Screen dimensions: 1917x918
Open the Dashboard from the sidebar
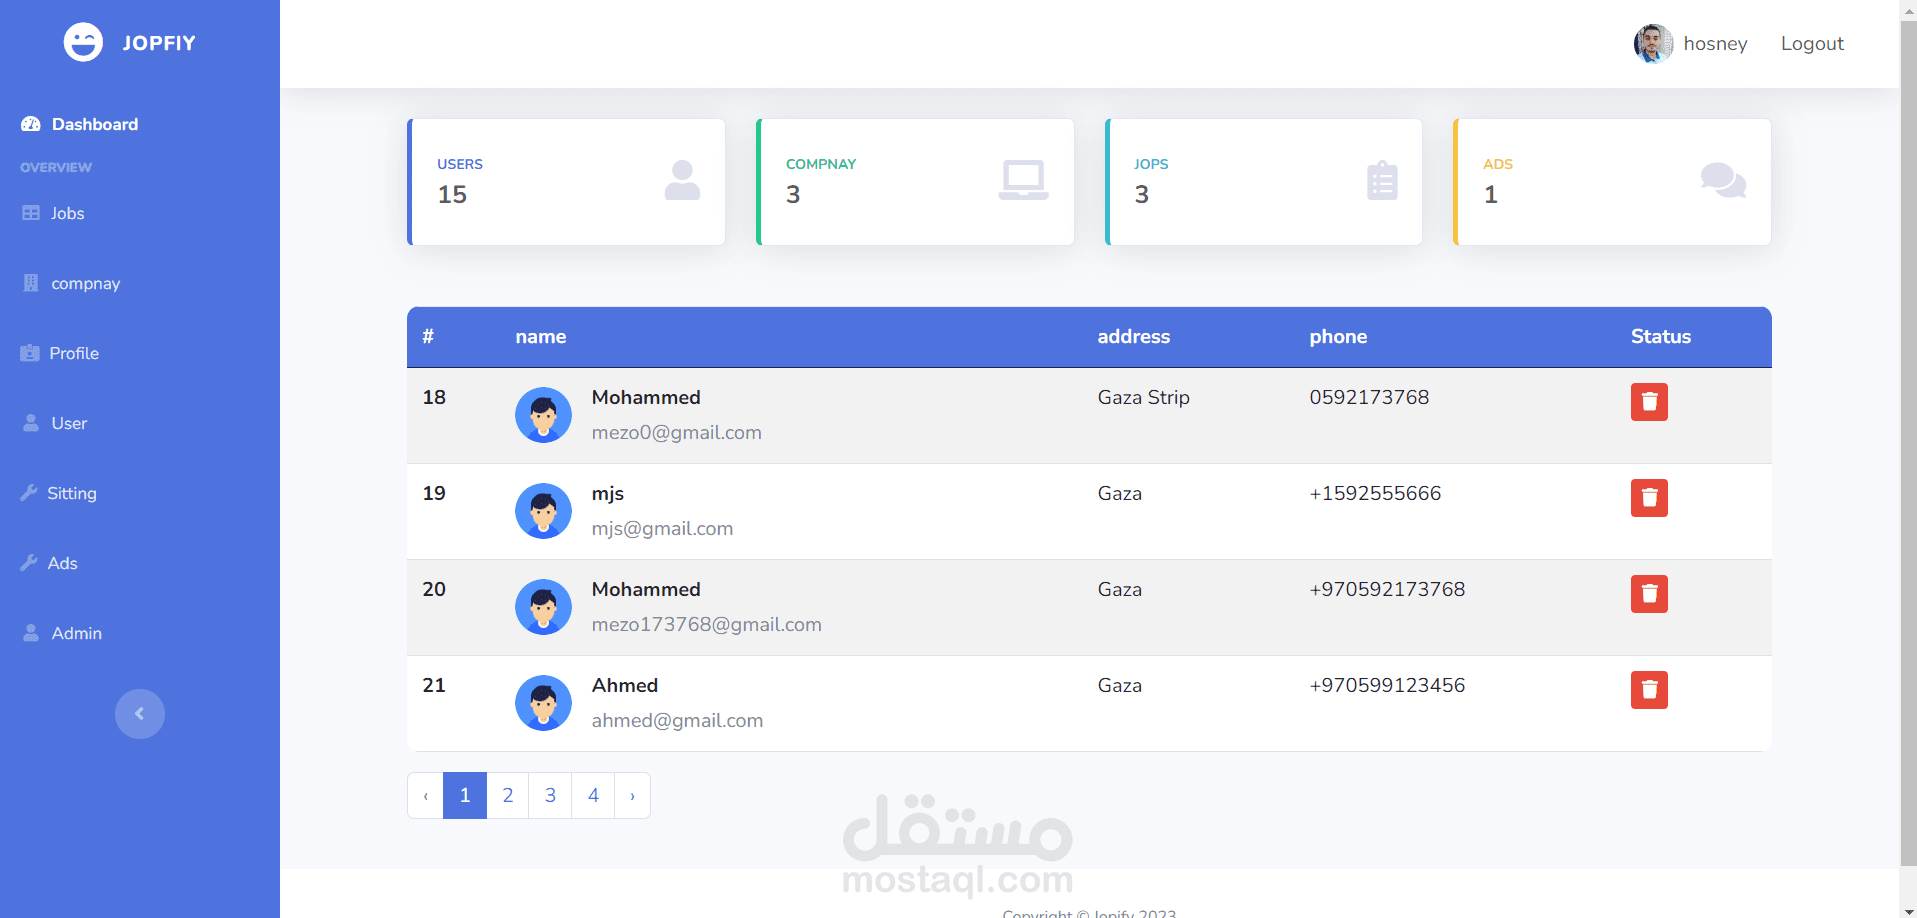coord(95,124)
